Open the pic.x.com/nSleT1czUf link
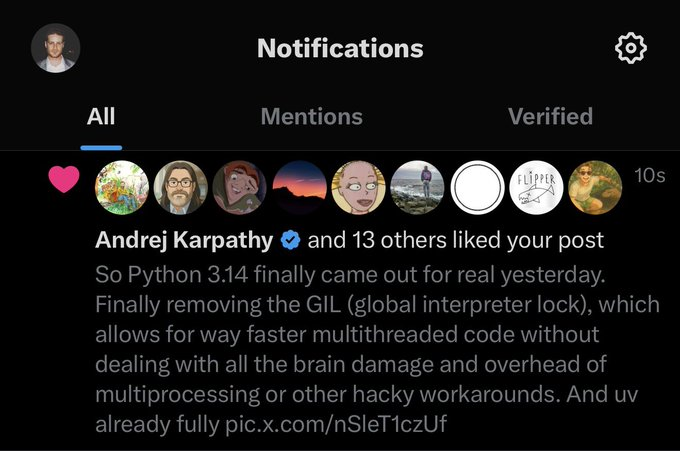680x451 pixels. tap(336, 424)
